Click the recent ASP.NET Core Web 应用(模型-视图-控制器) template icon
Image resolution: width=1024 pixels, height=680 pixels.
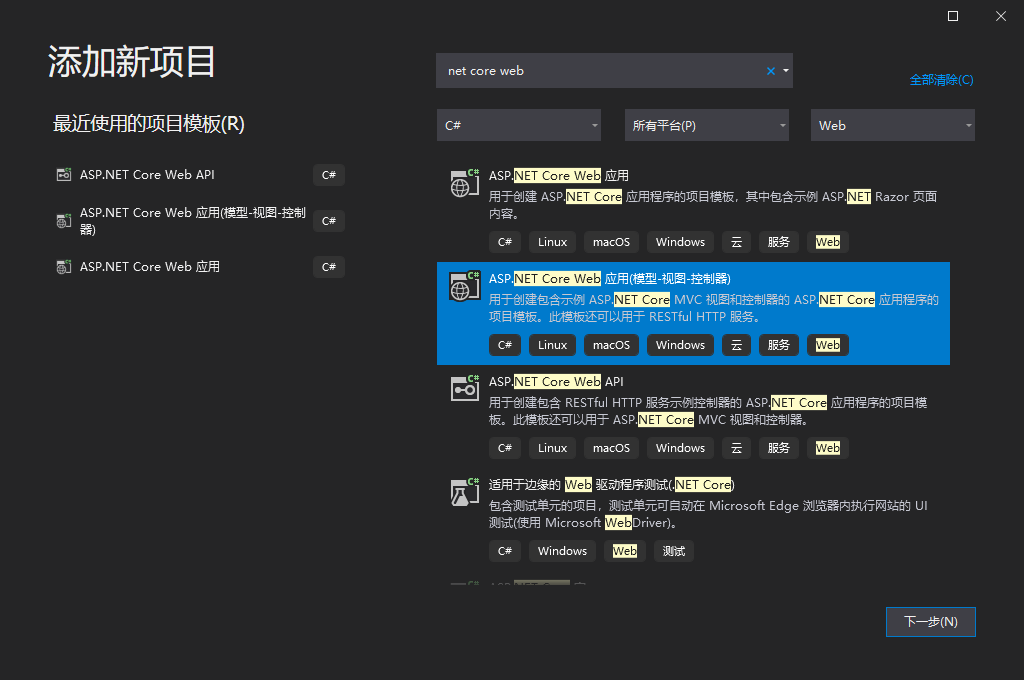click(x=62, y=220)
